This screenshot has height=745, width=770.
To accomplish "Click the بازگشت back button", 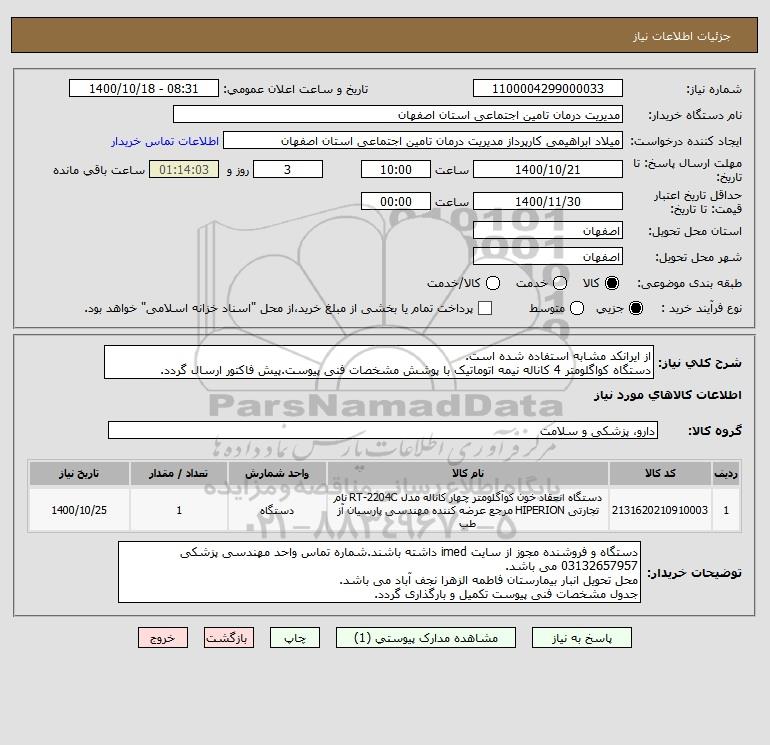I will pos(229,638).
